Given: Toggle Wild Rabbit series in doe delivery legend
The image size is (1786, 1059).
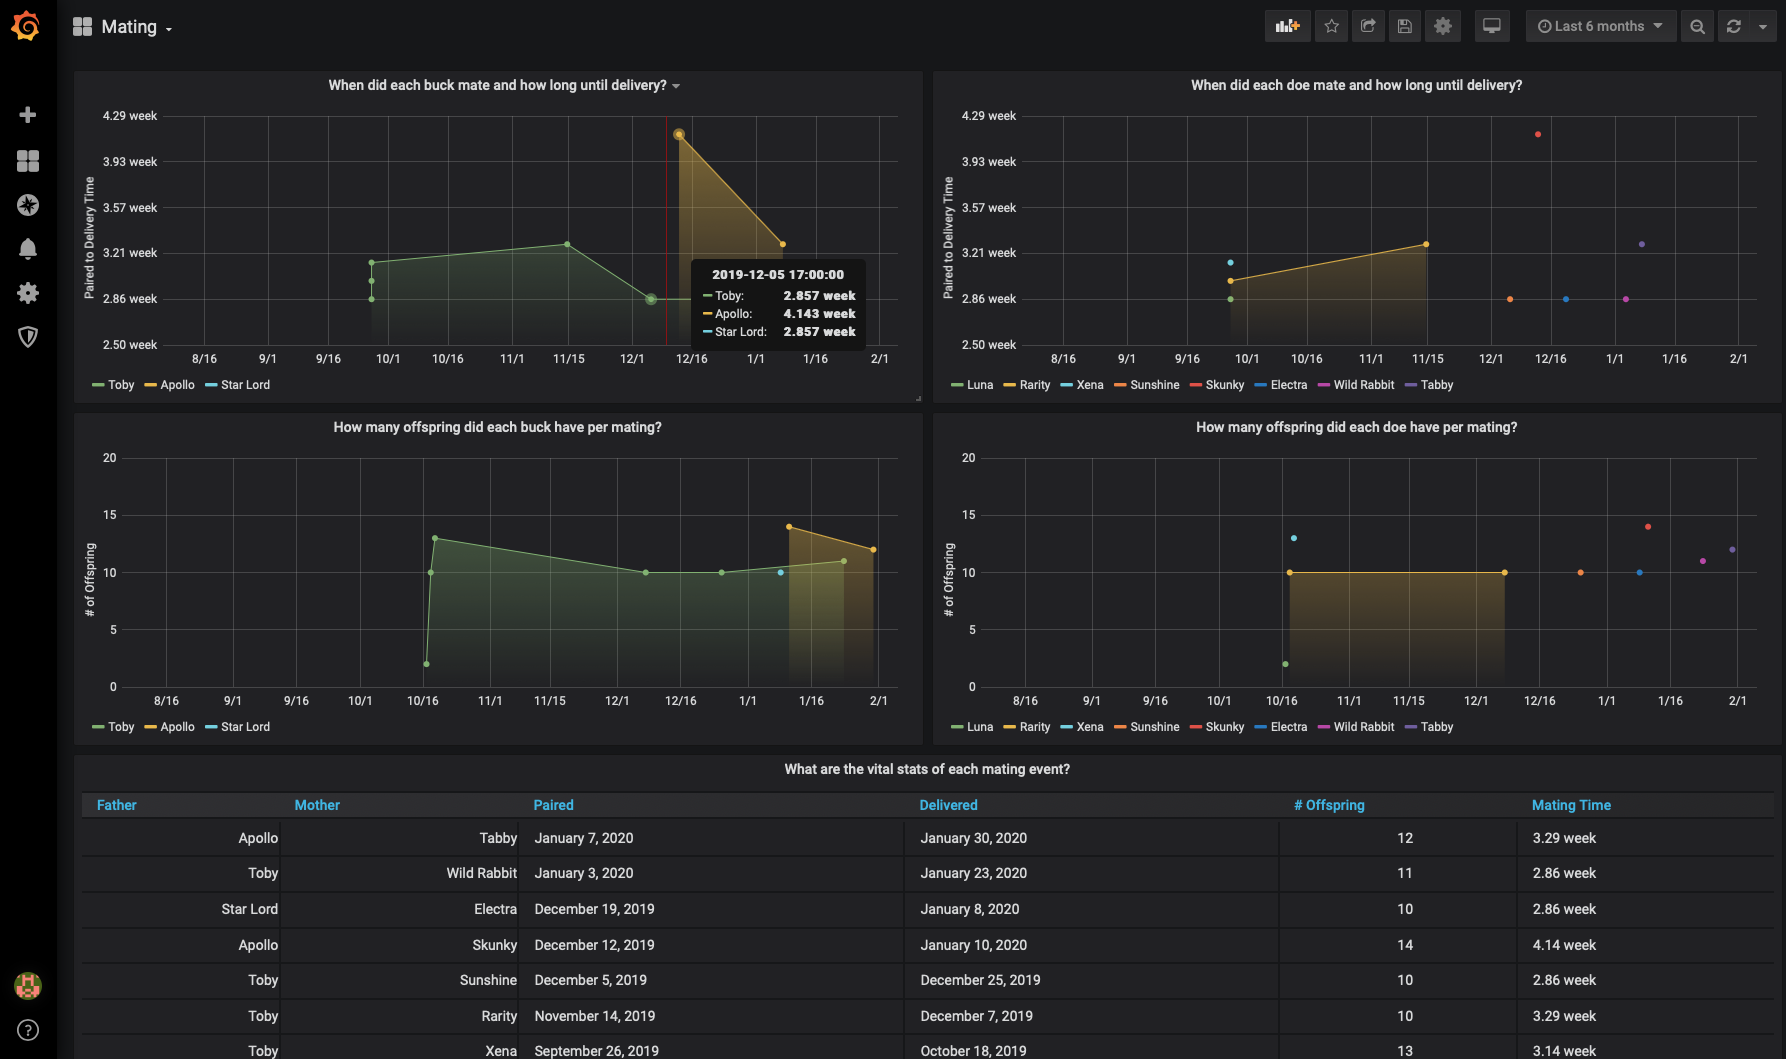Looking at the screenshot, I should pos(1363,385).
